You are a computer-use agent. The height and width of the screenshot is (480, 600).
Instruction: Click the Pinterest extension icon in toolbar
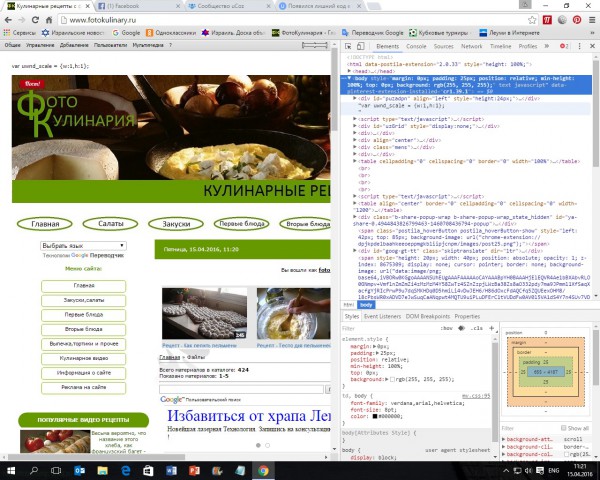coord(577,20)
